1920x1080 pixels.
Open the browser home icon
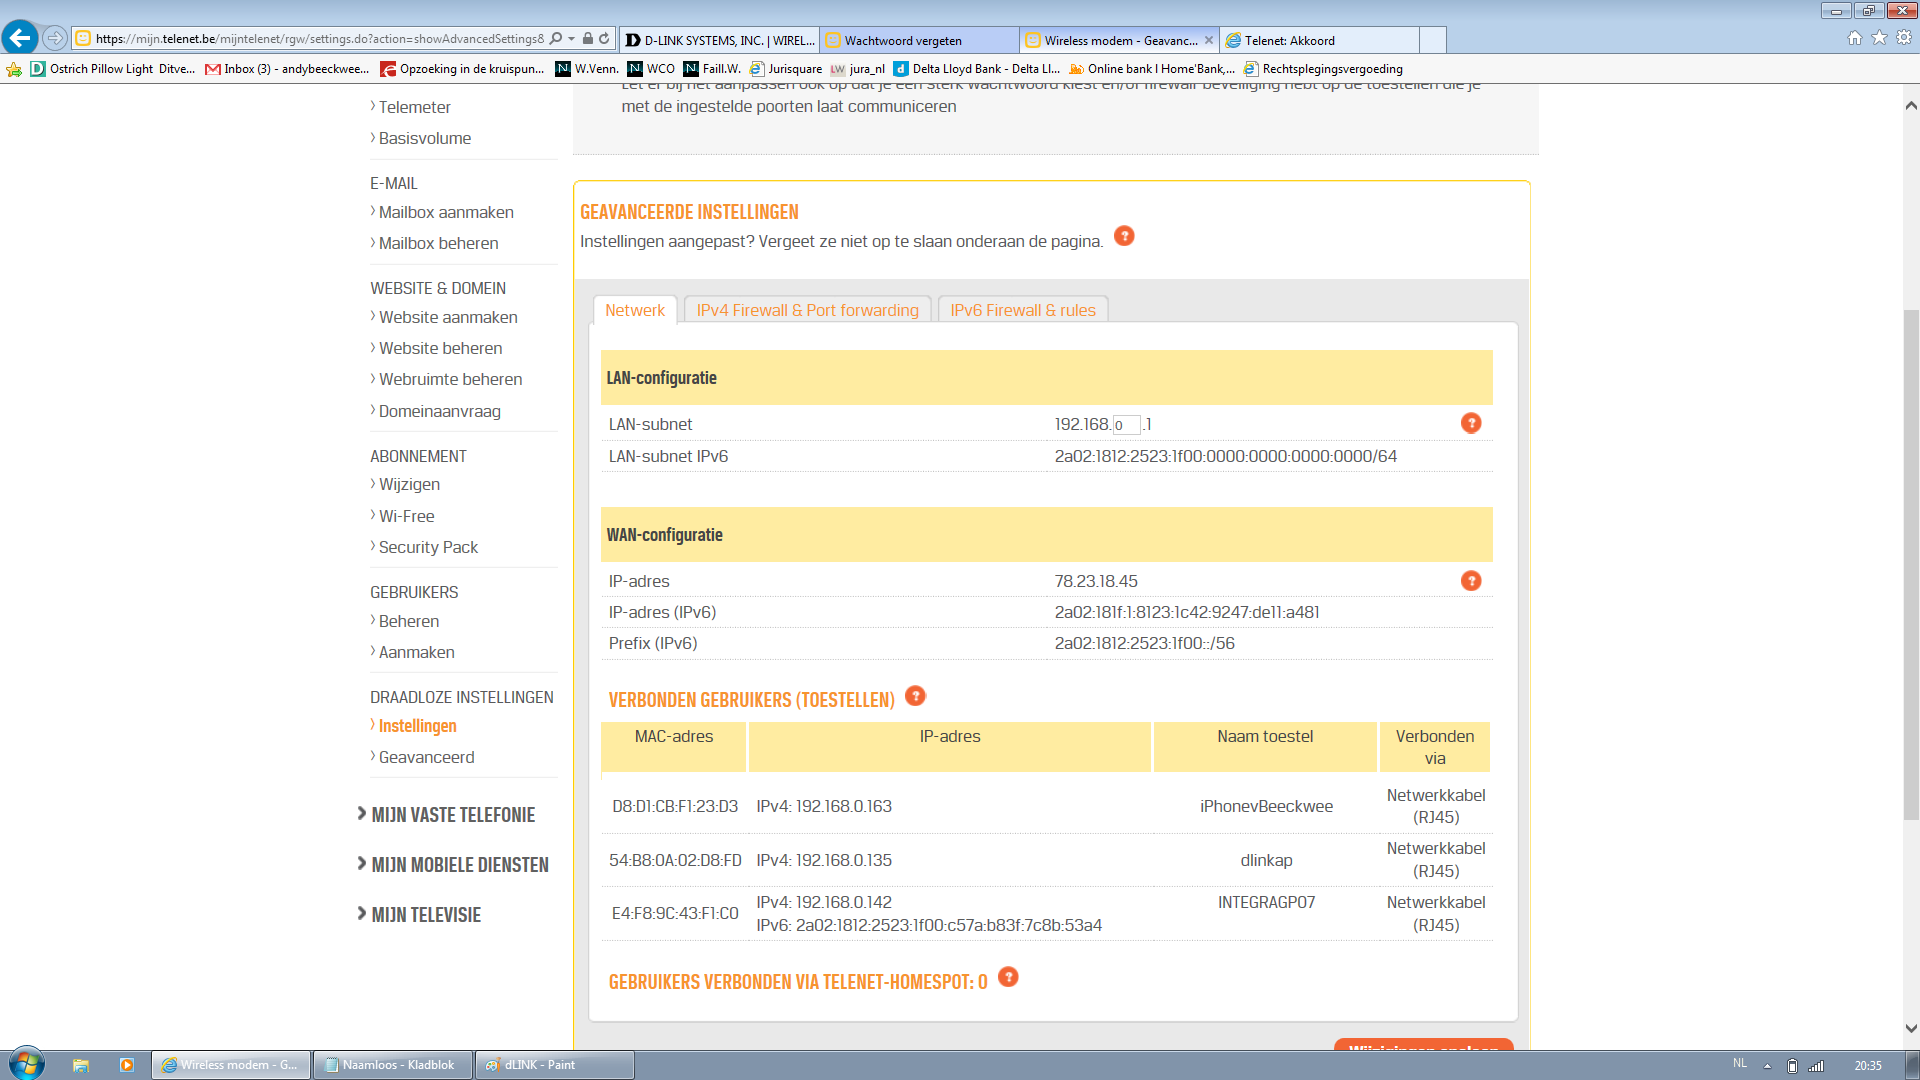click(1855, 38)
